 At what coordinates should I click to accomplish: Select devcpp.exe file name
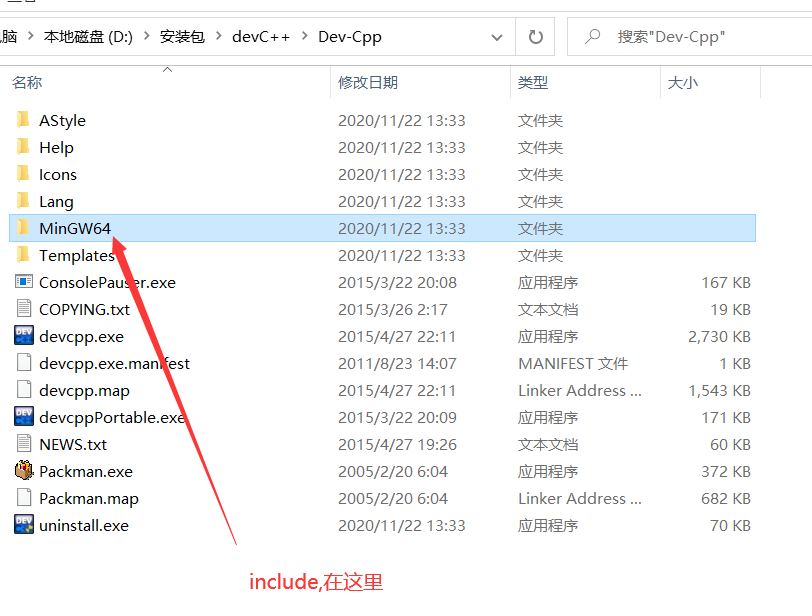coord(82,336)
